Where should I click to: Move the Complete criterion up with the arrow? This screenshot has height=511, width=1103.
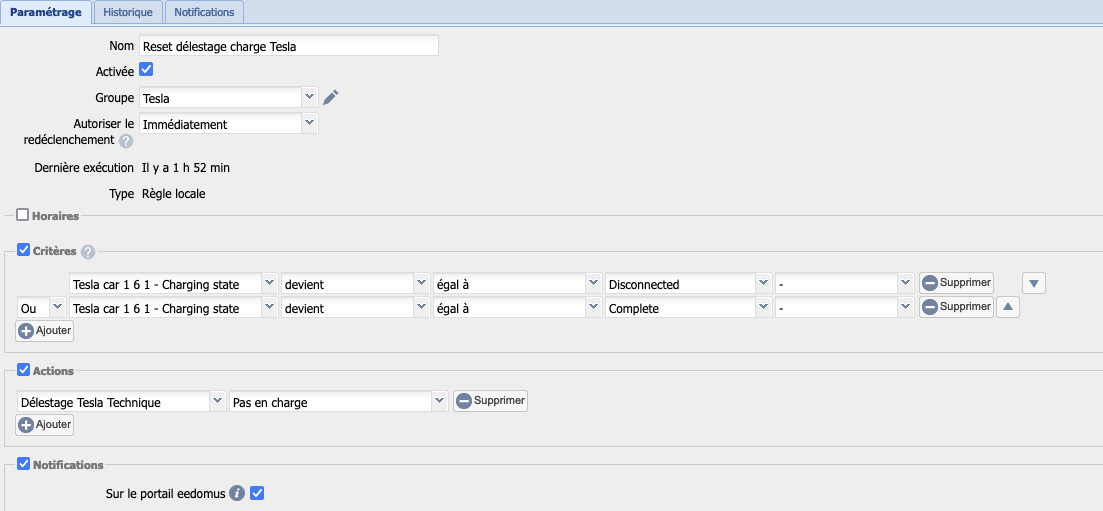[1007, 308]
